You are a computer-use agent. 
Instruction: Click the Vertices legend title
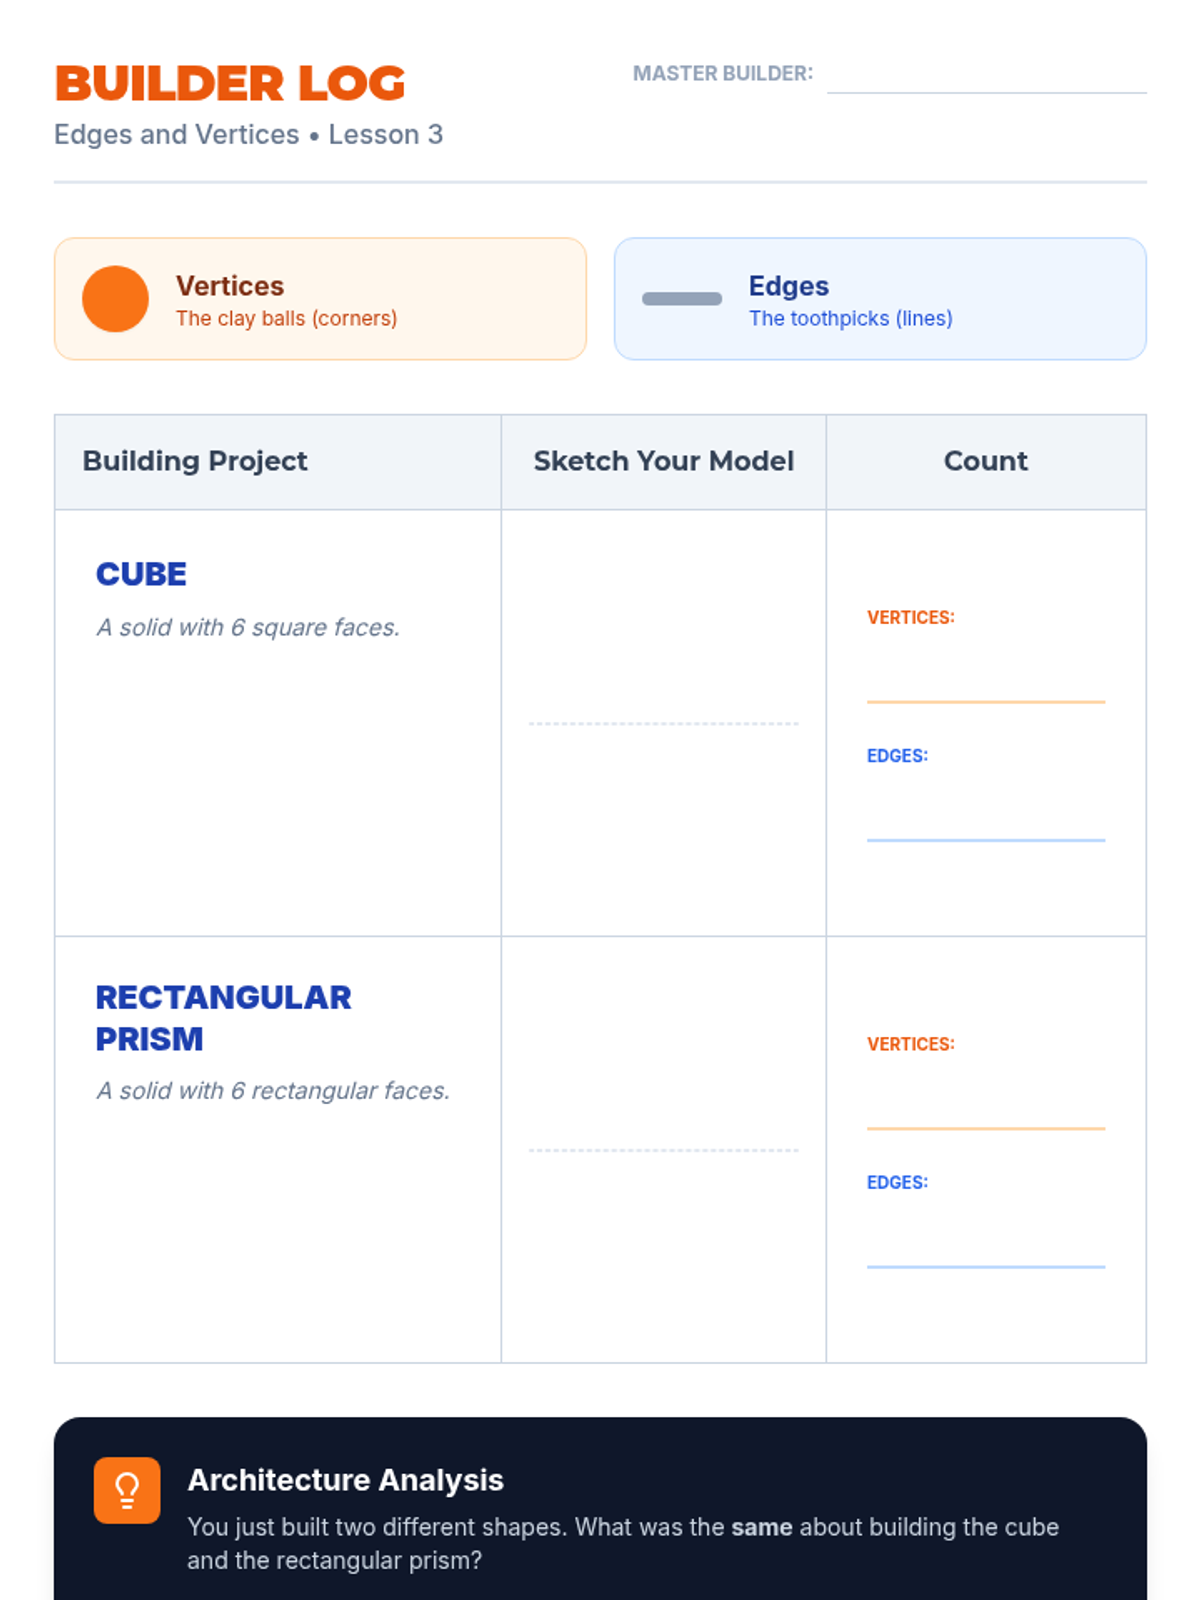(x=230, y=286)
